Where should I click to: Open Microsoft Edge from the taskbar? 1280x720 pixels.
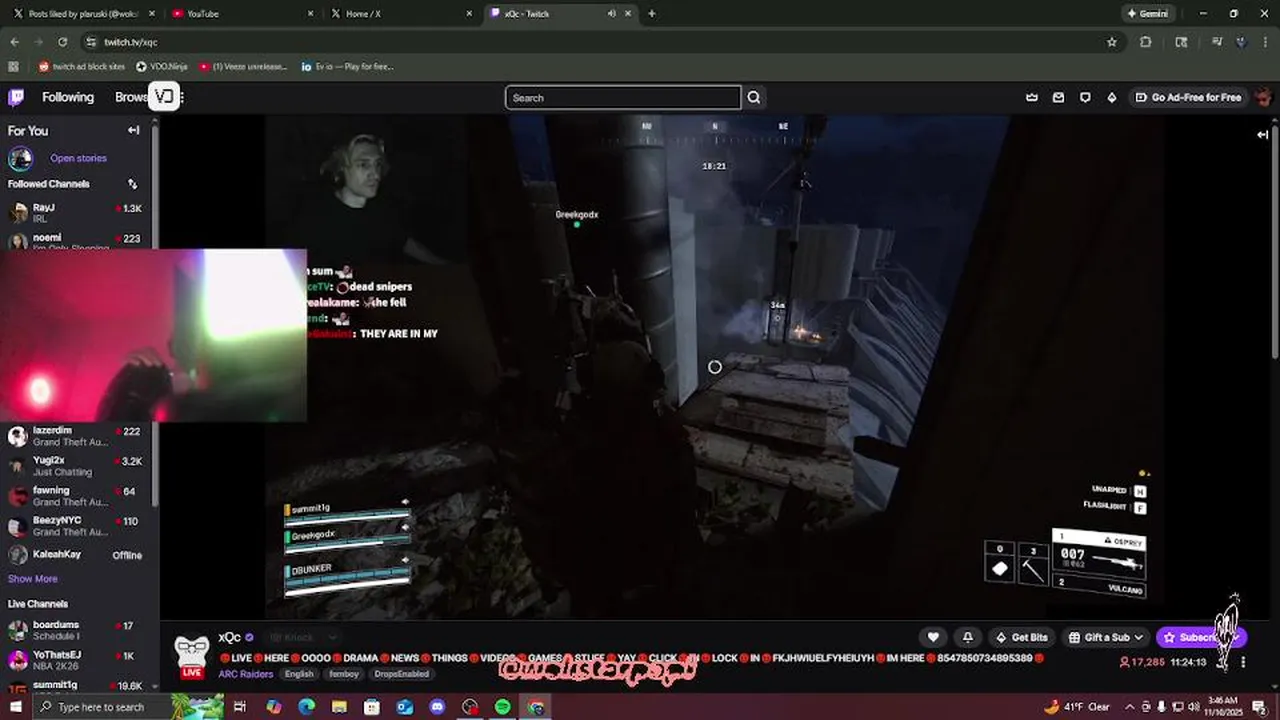click(x=307, y=707)
